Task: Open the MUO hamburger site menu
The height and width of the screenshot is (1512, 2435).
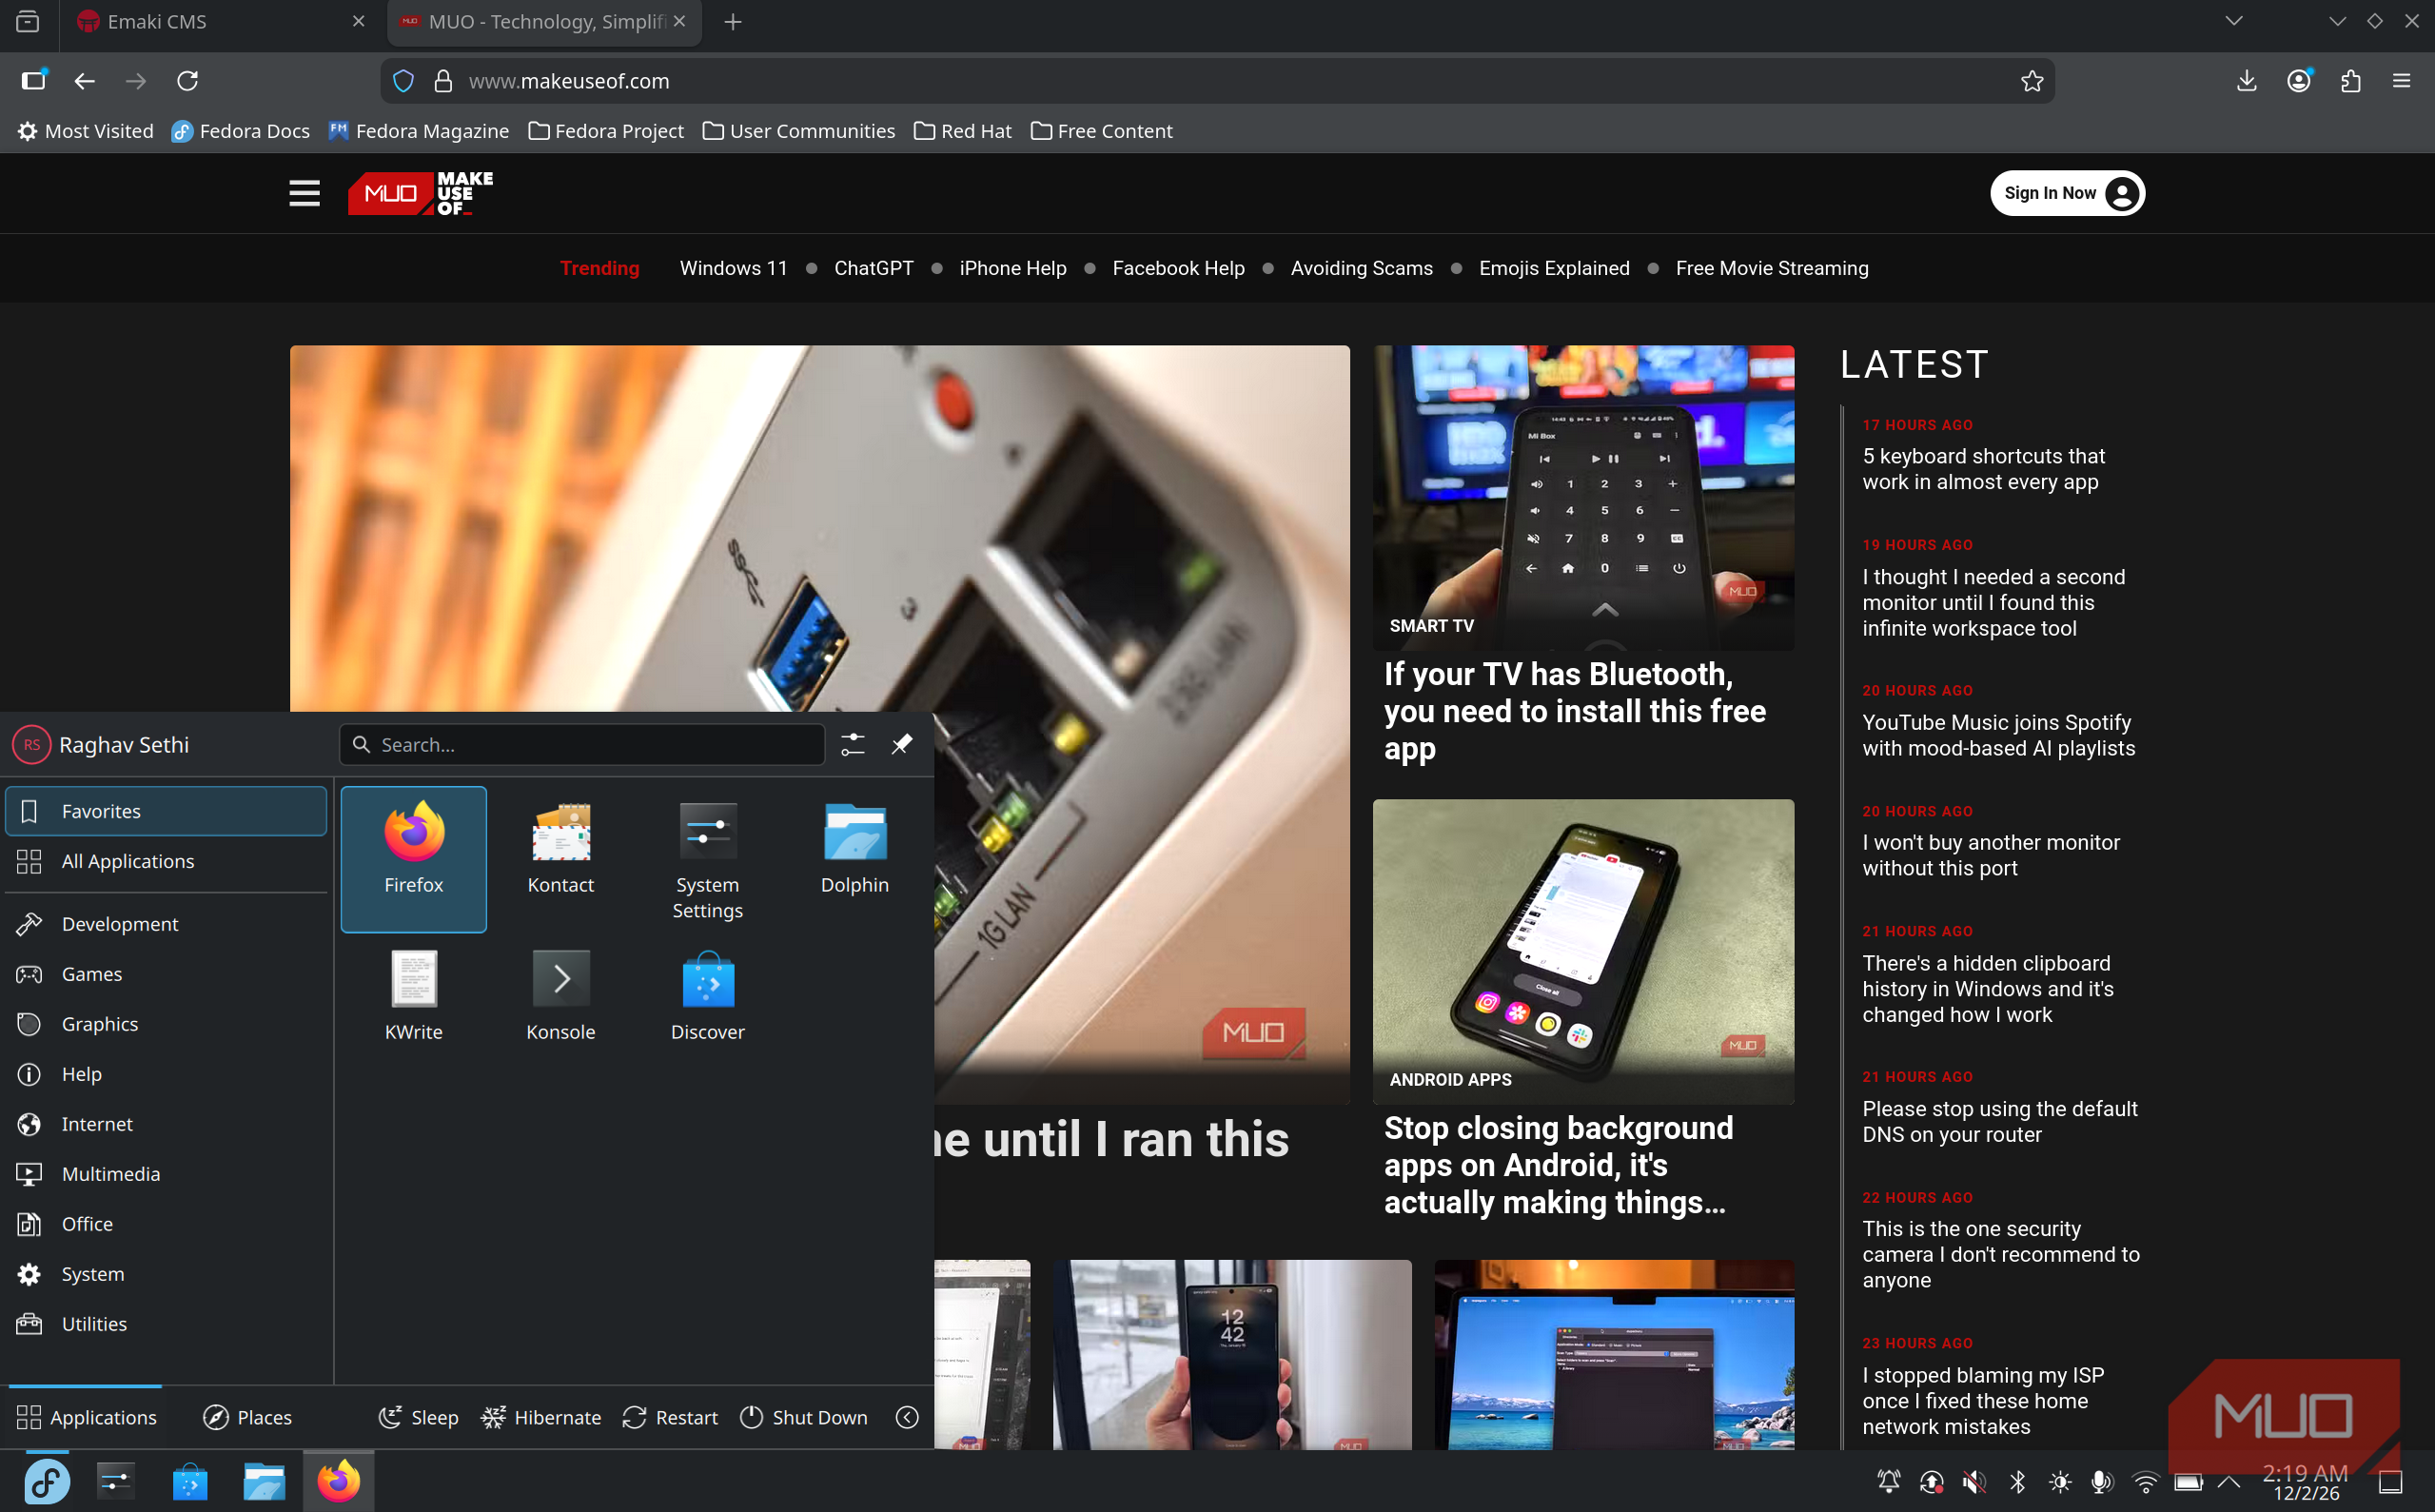Action: coord(304,193)
